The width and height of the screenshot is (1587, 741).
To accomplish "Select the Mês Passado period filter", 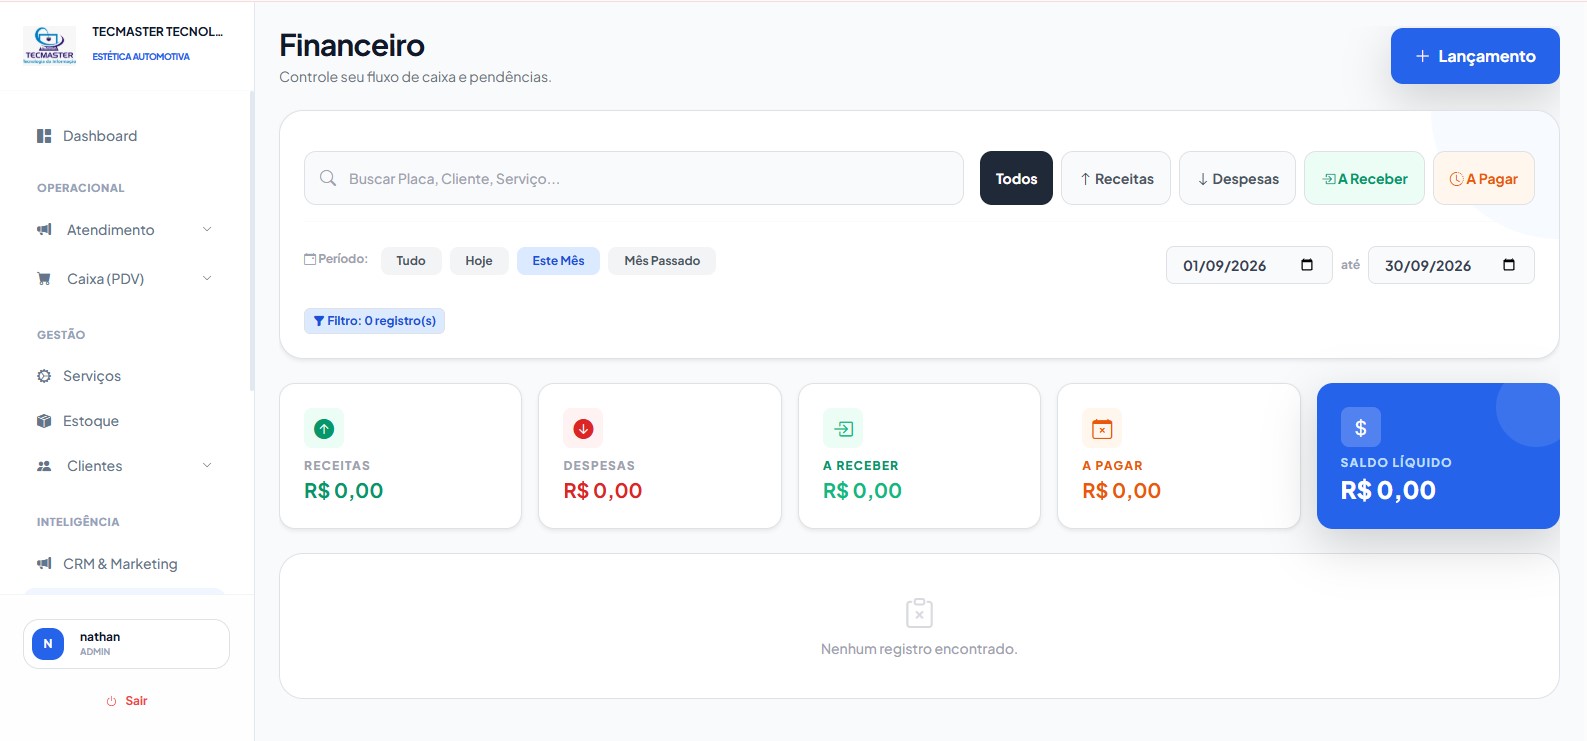I will [662, 261].
